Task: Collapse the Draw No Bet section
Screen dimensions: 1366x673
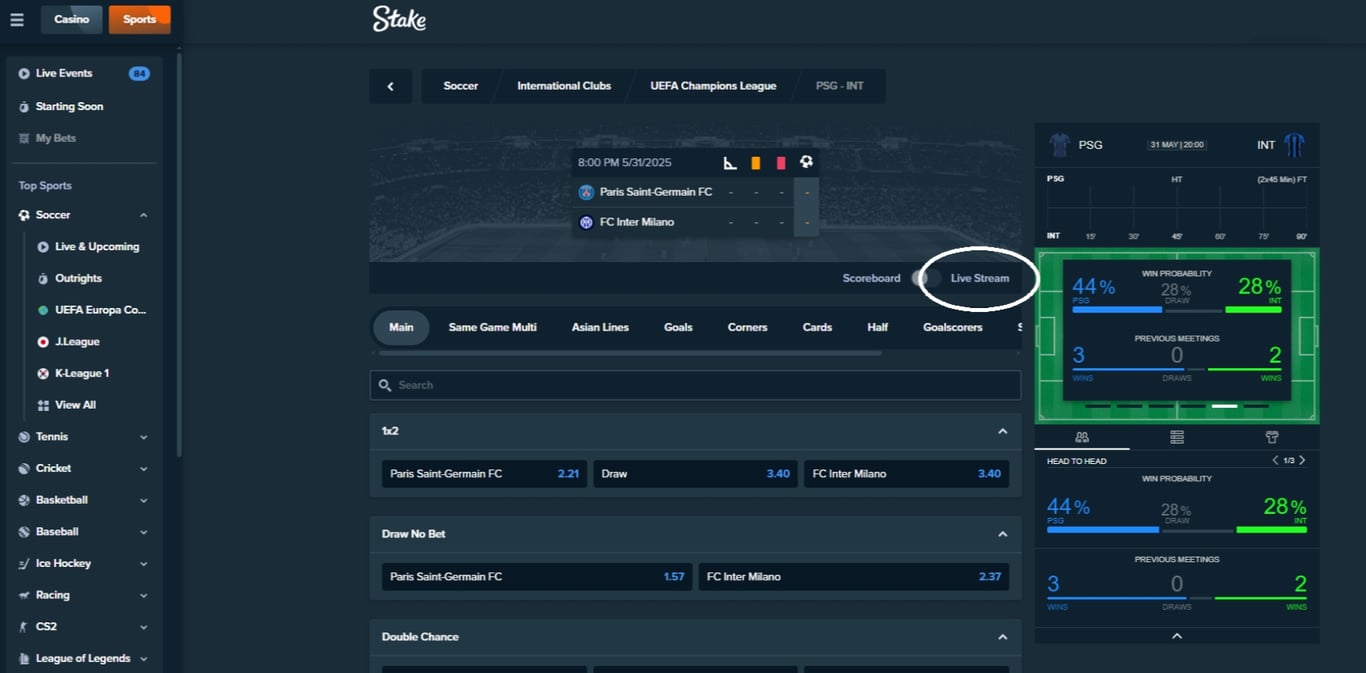Action: point(1002,533)
